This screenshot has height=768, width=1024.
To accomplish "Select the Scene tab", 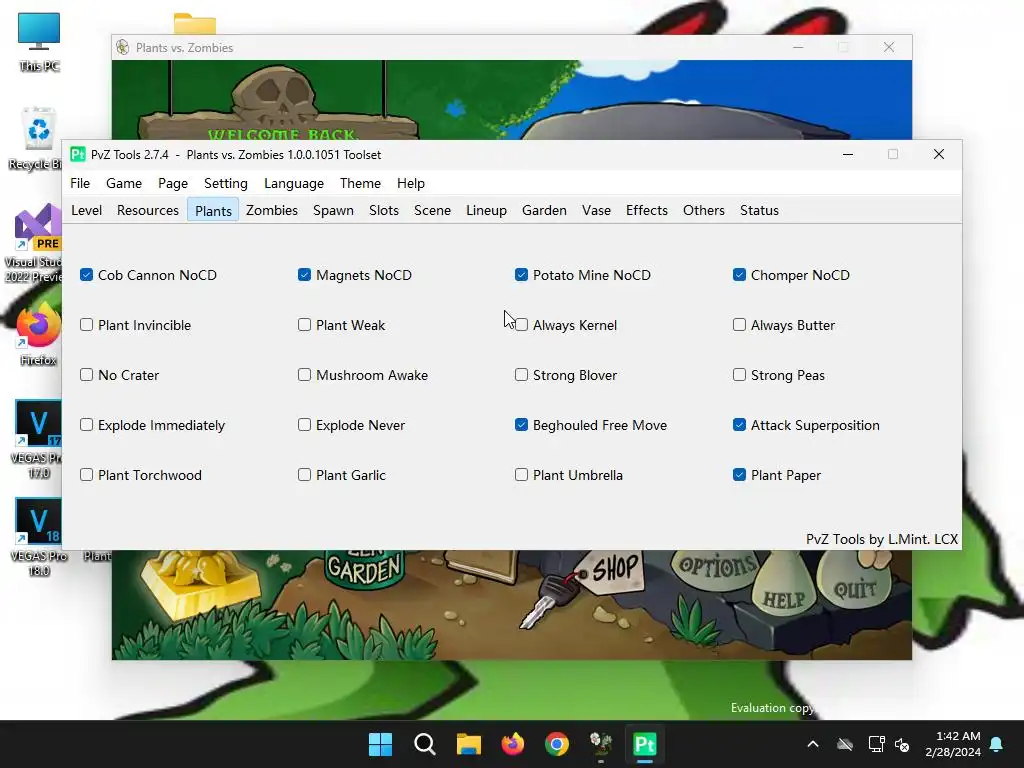I will (x=432, y=210).
